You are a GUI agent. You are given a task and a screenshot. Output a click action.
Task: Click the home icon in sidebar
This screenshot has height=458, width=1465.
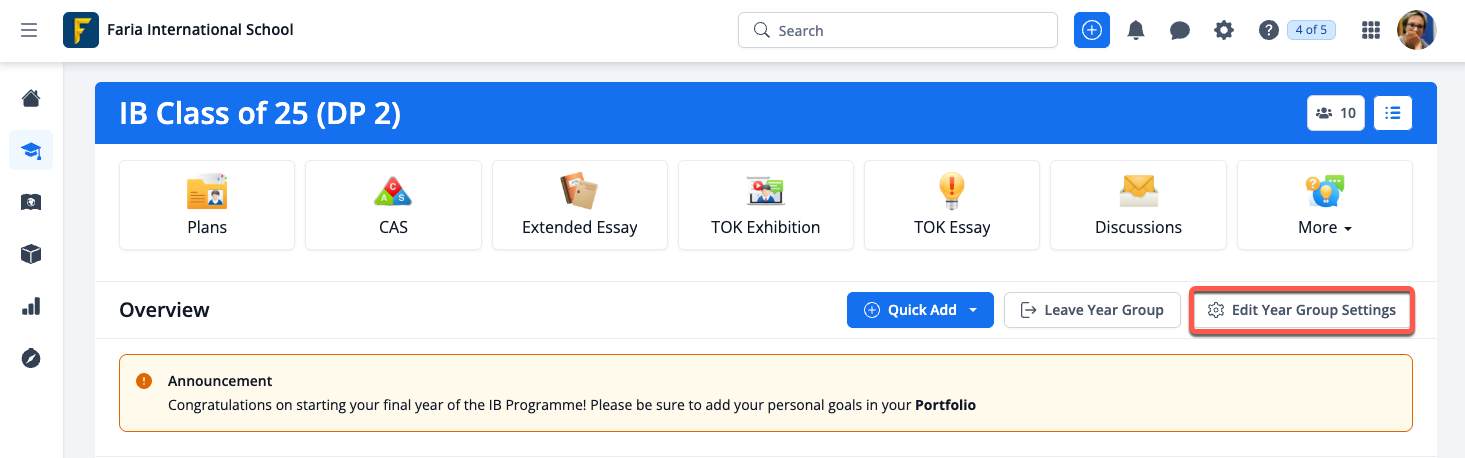click(31, 98)
